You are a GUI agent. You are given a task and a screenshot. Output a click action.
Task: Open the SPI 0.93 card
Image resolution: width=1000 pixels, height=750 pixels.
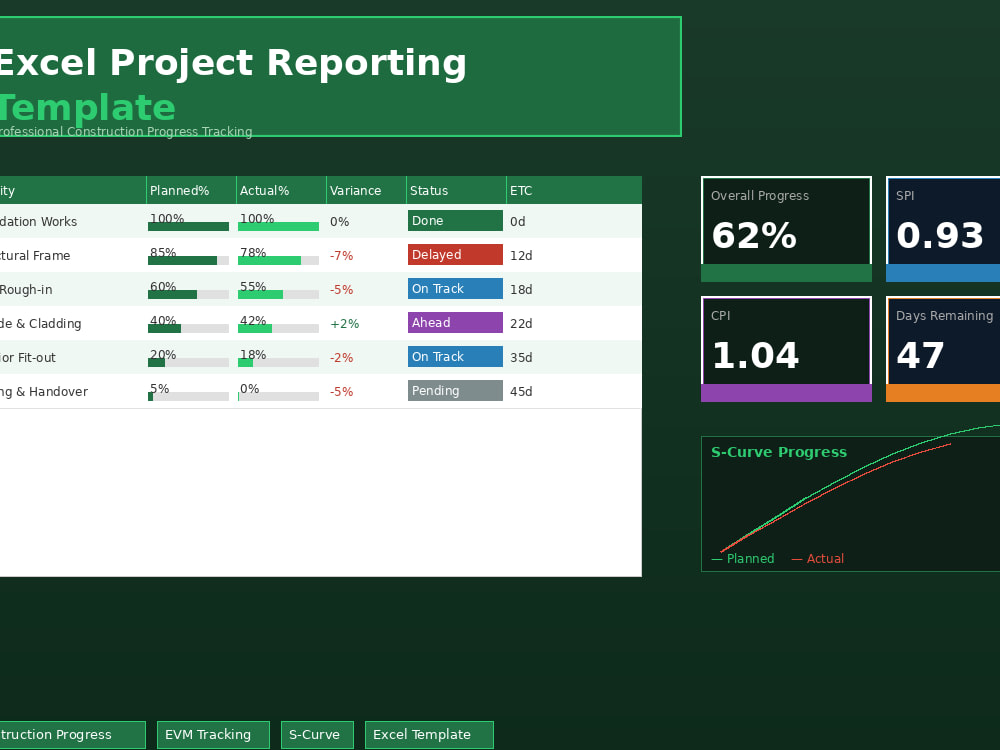943,229
